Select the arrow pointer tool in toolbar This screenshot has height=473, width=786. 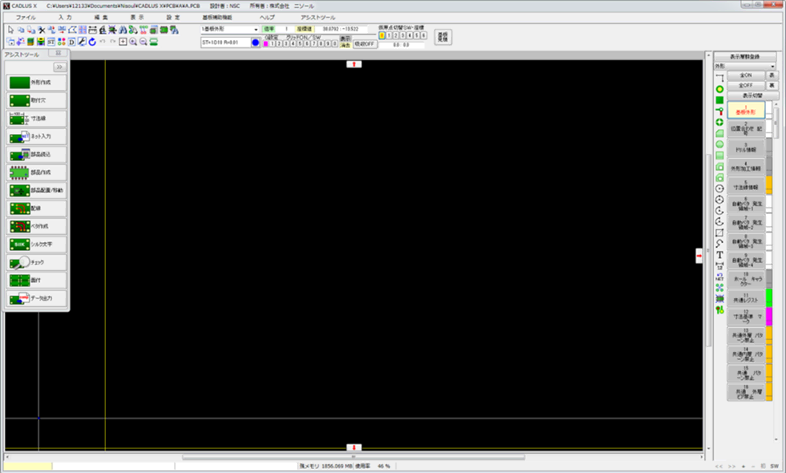pos(11,30)
